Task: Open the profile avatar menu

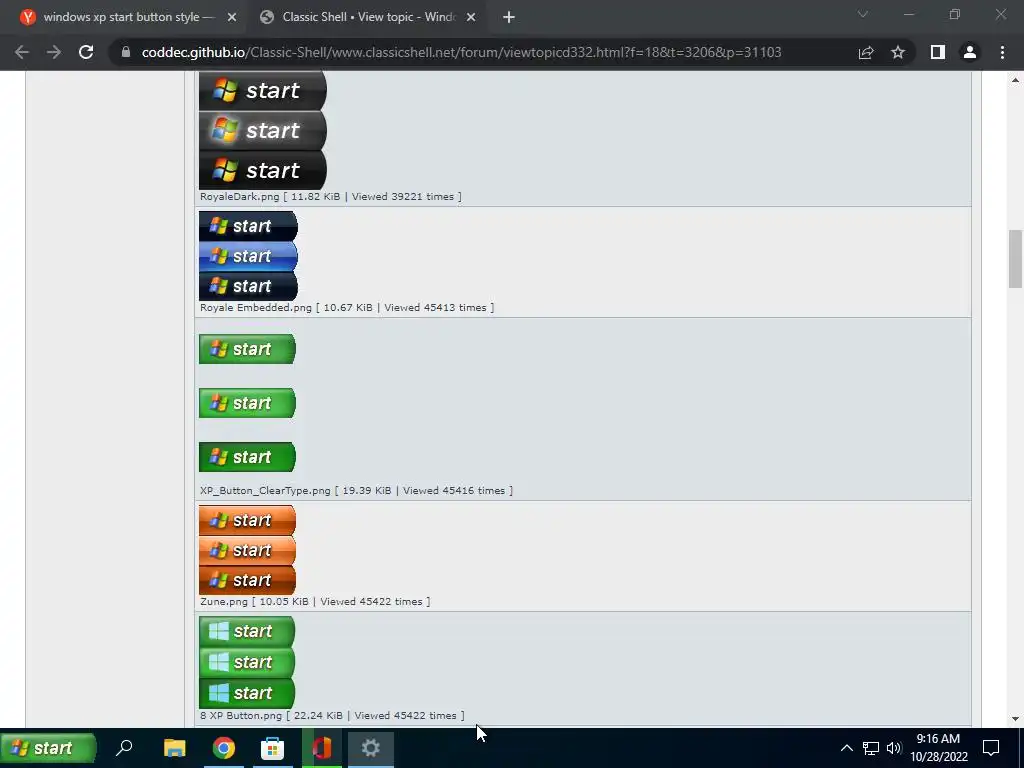Action: pos(970,52)
